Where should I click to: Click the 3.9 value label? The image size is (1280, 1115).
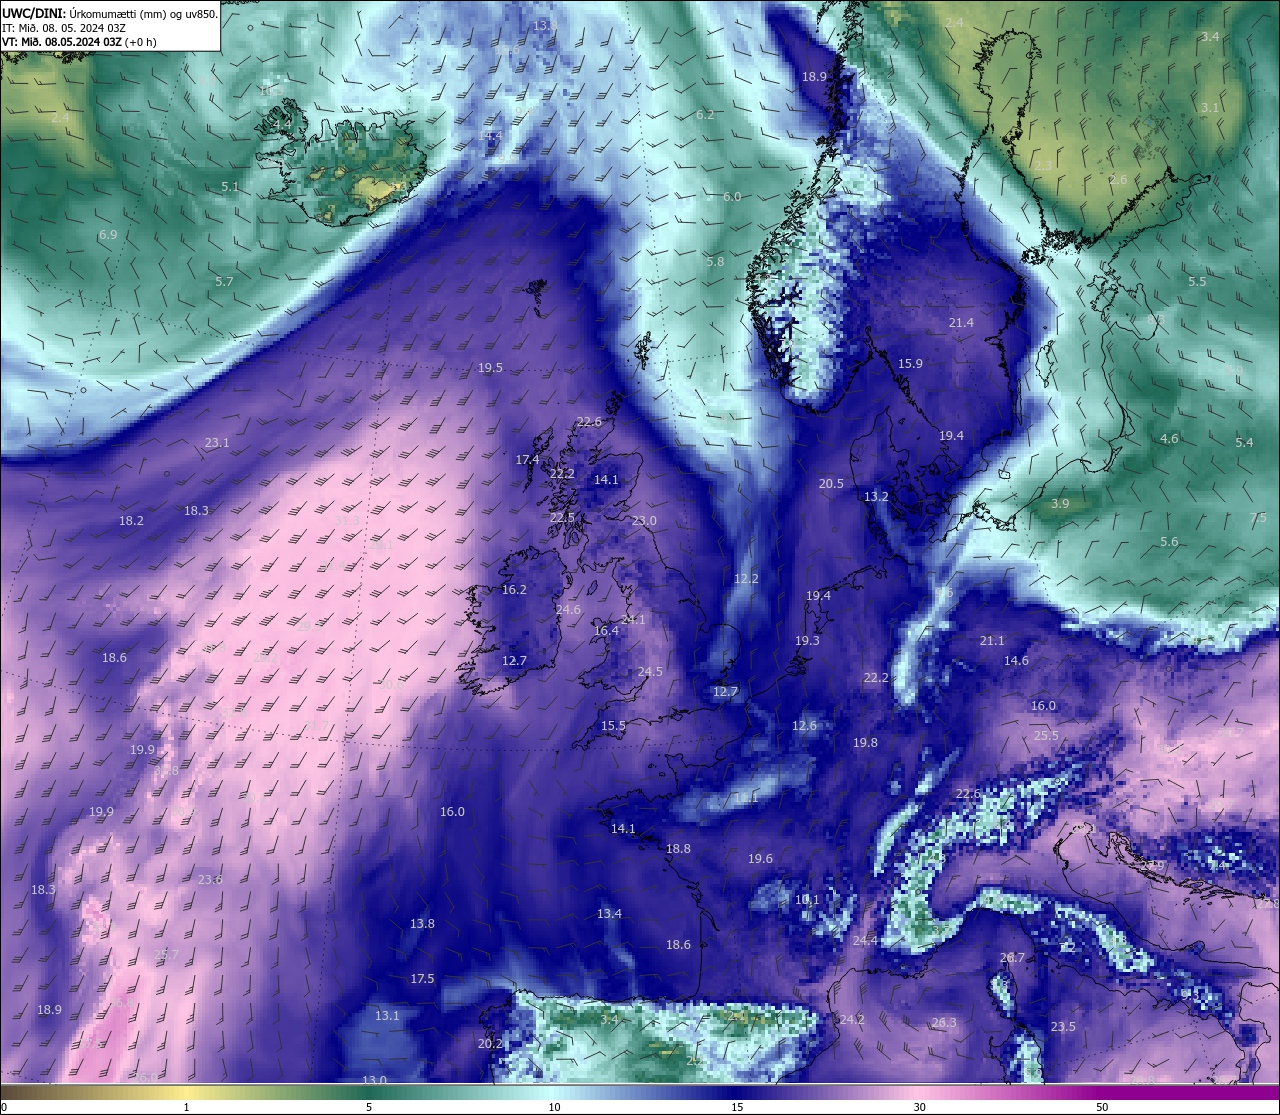point(1060,504)
